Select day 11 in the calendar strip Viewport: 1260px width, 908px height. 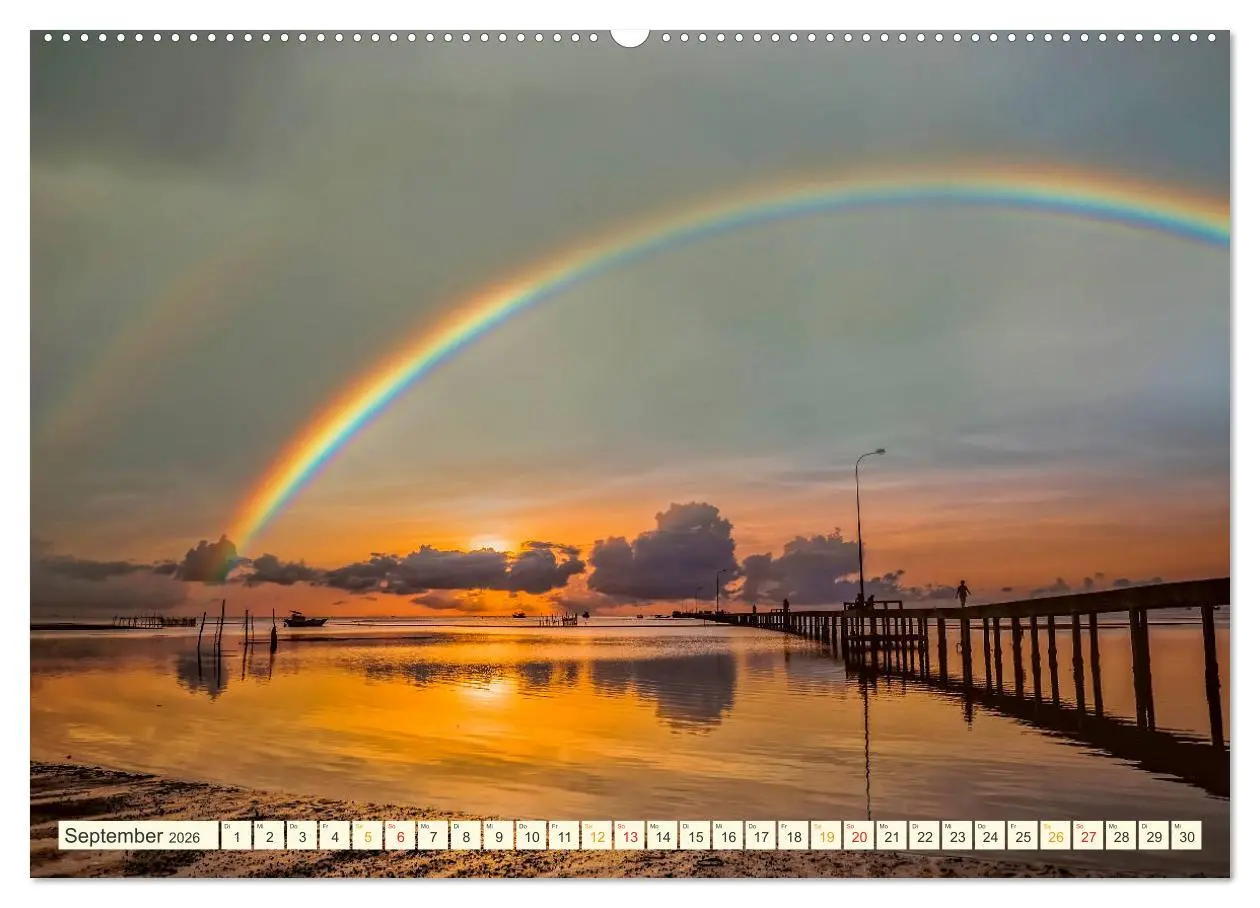click(564, 836)
